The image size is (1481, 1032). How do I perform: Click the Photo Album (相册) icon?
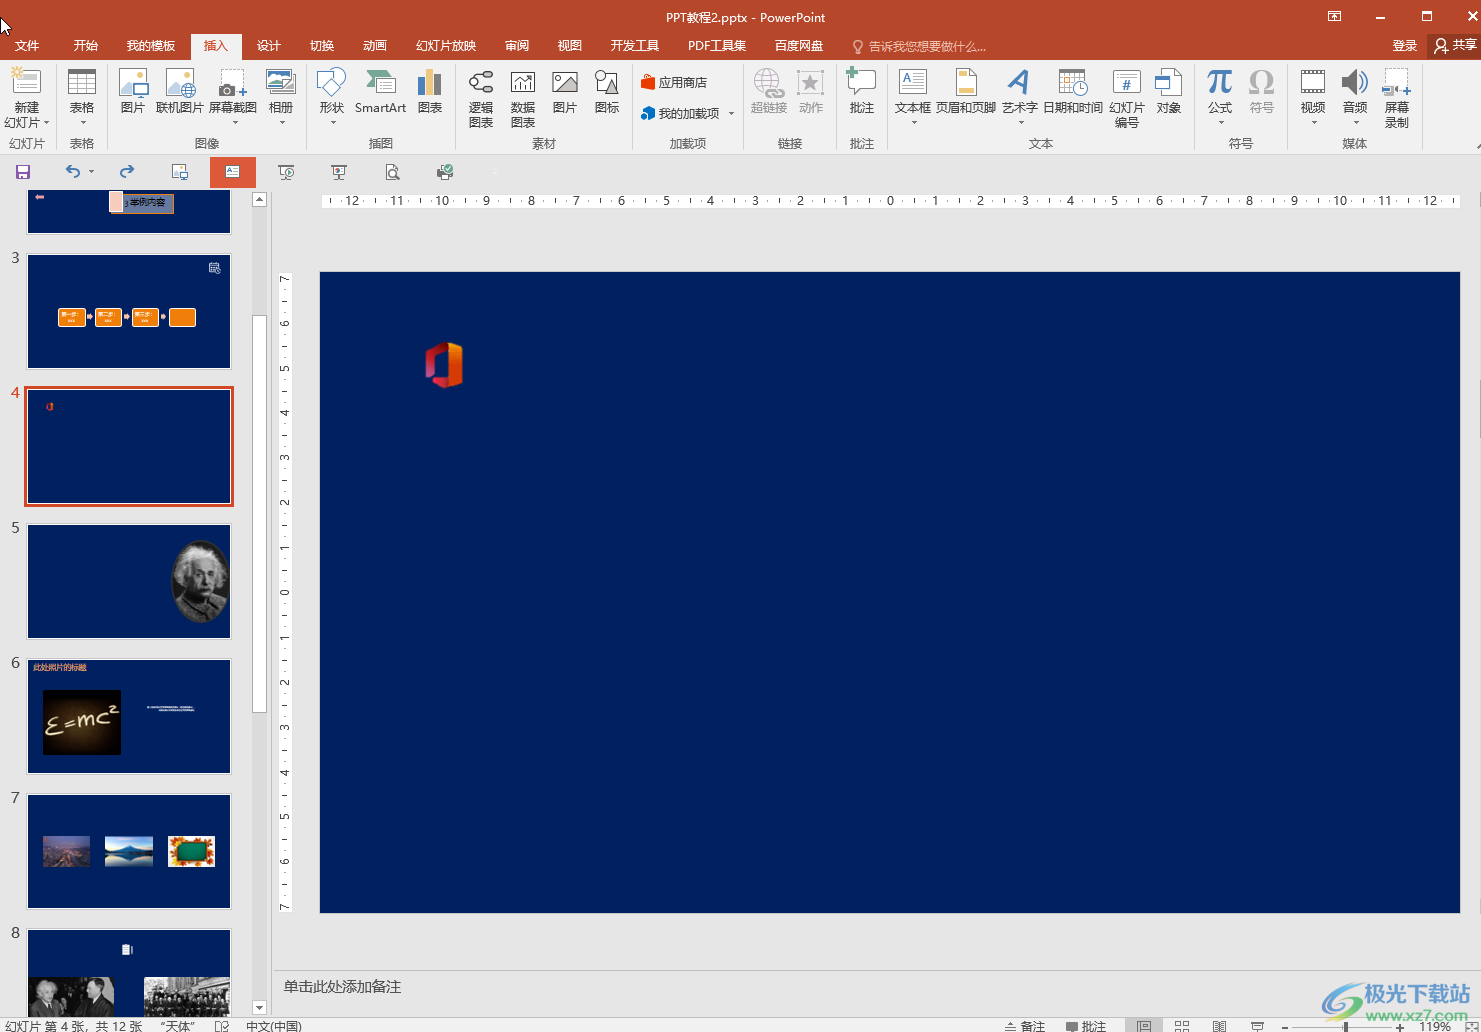point(281,96)
